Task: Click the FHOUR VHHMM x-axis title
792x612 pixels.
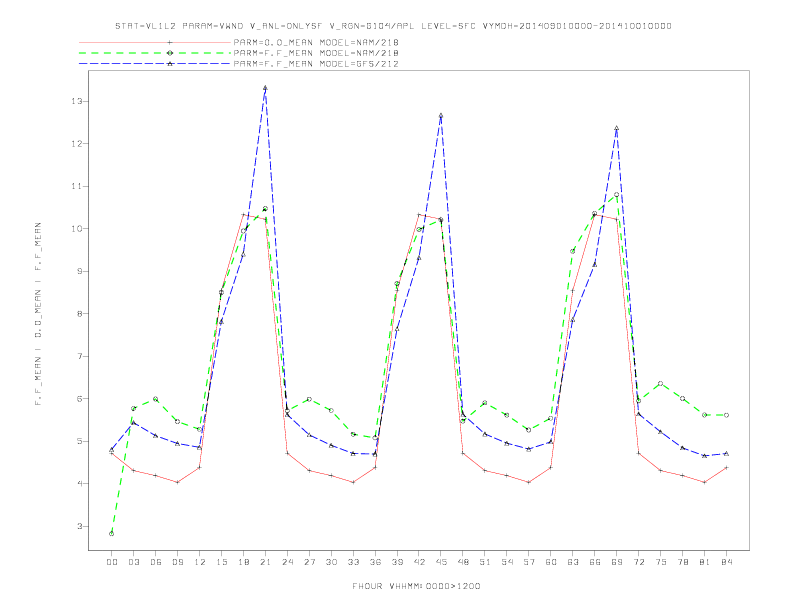Action: pyautogui.click(x=416, y=586)
